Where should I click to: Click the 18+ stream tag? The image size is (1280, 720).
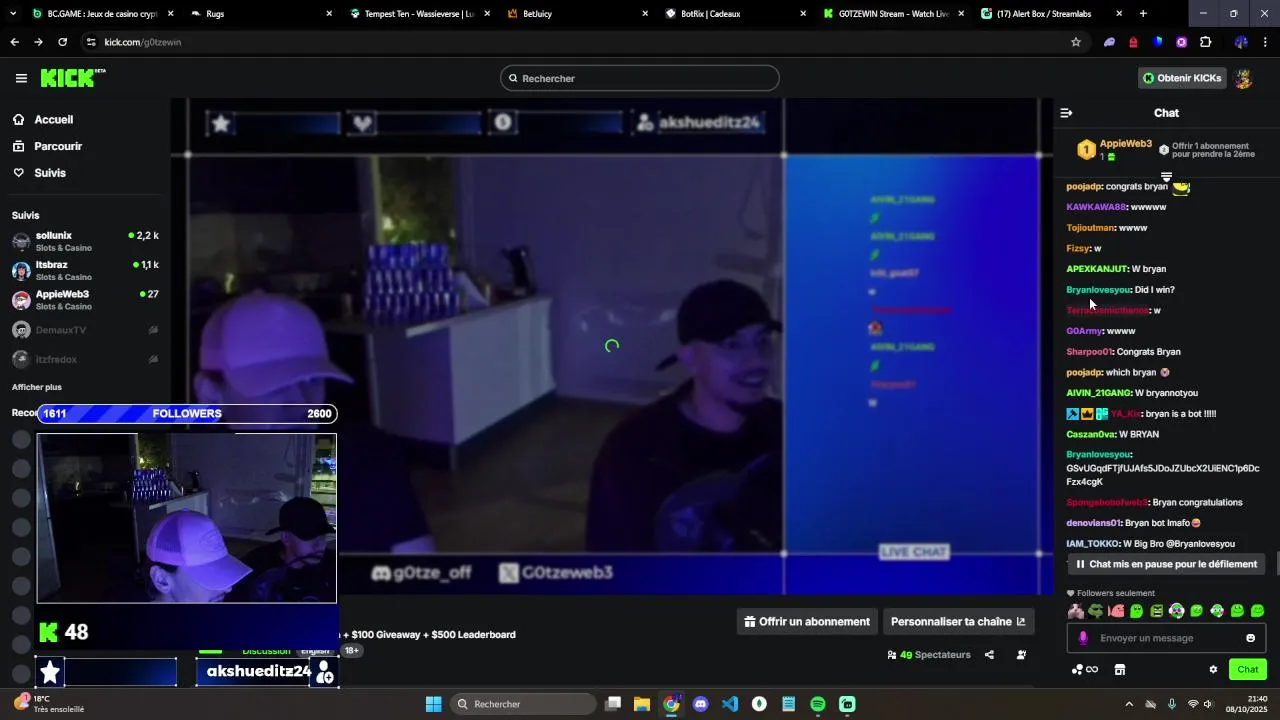click(x=351, y=650)
